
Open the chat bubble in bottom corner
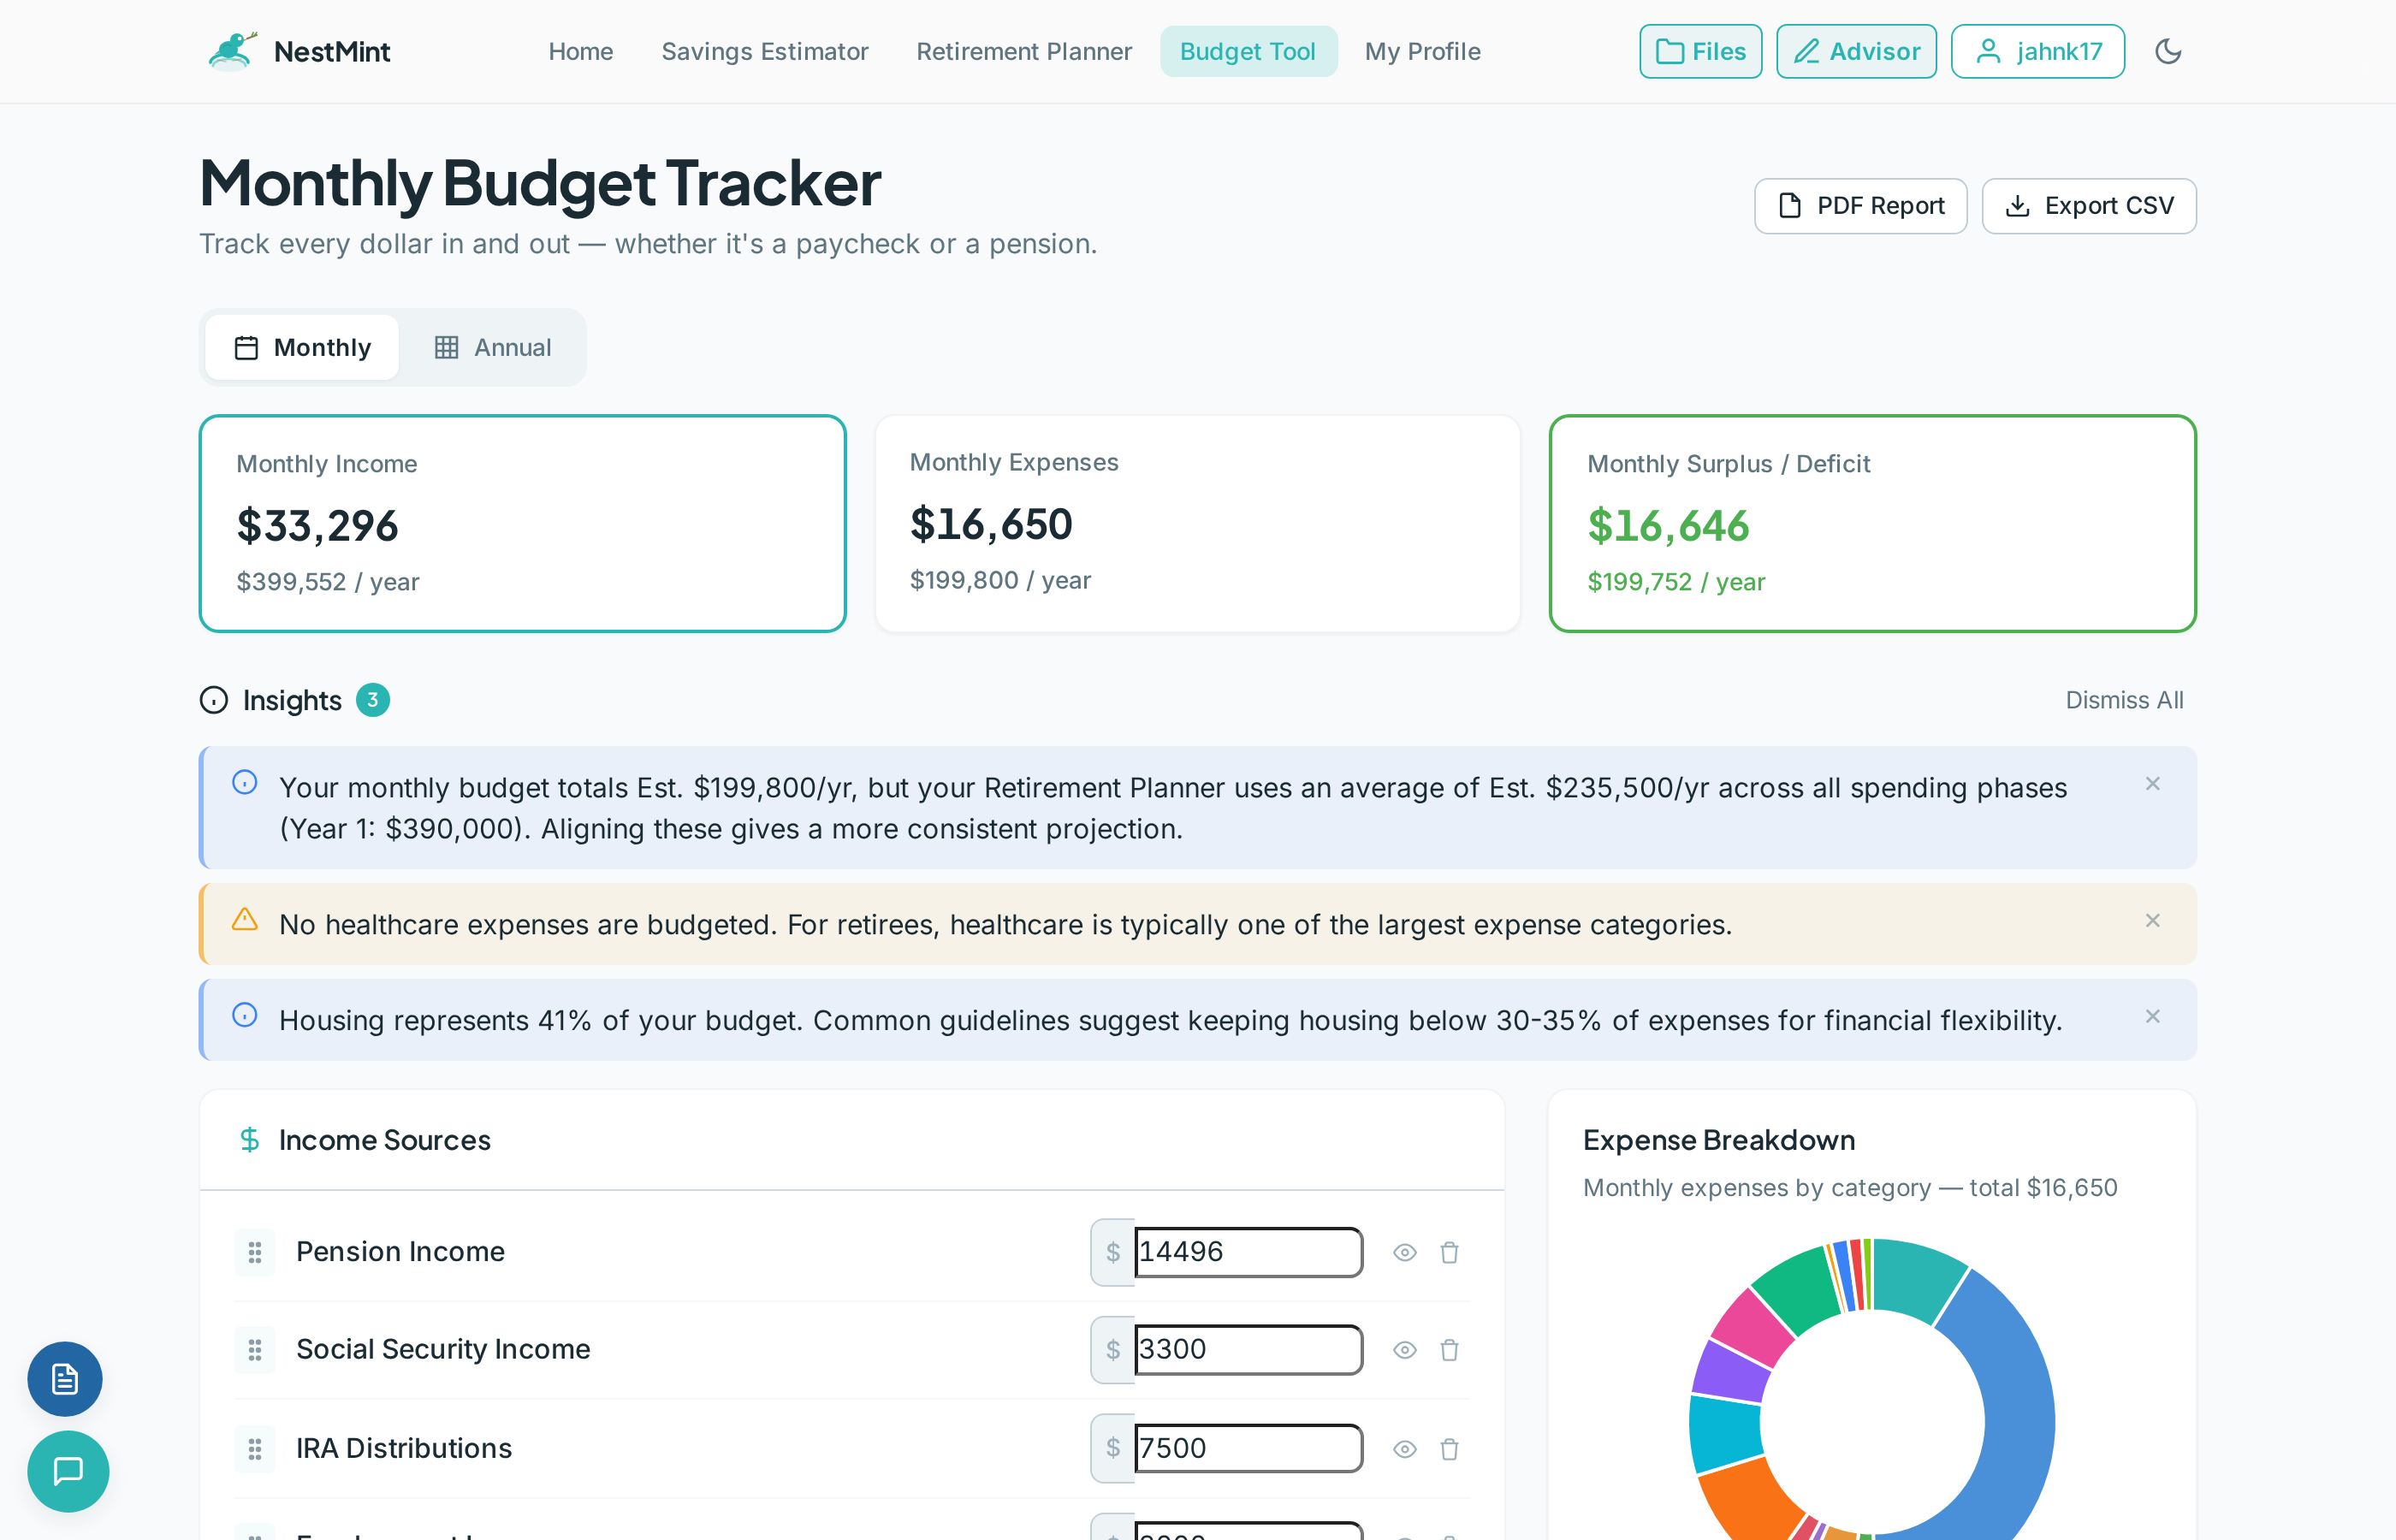coord(67,1471)
